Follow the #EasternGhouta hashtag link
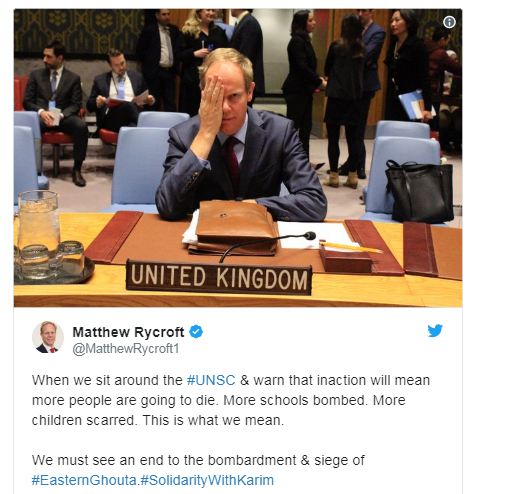The height and width of the screenshot is (494, 514). point(84,480)
